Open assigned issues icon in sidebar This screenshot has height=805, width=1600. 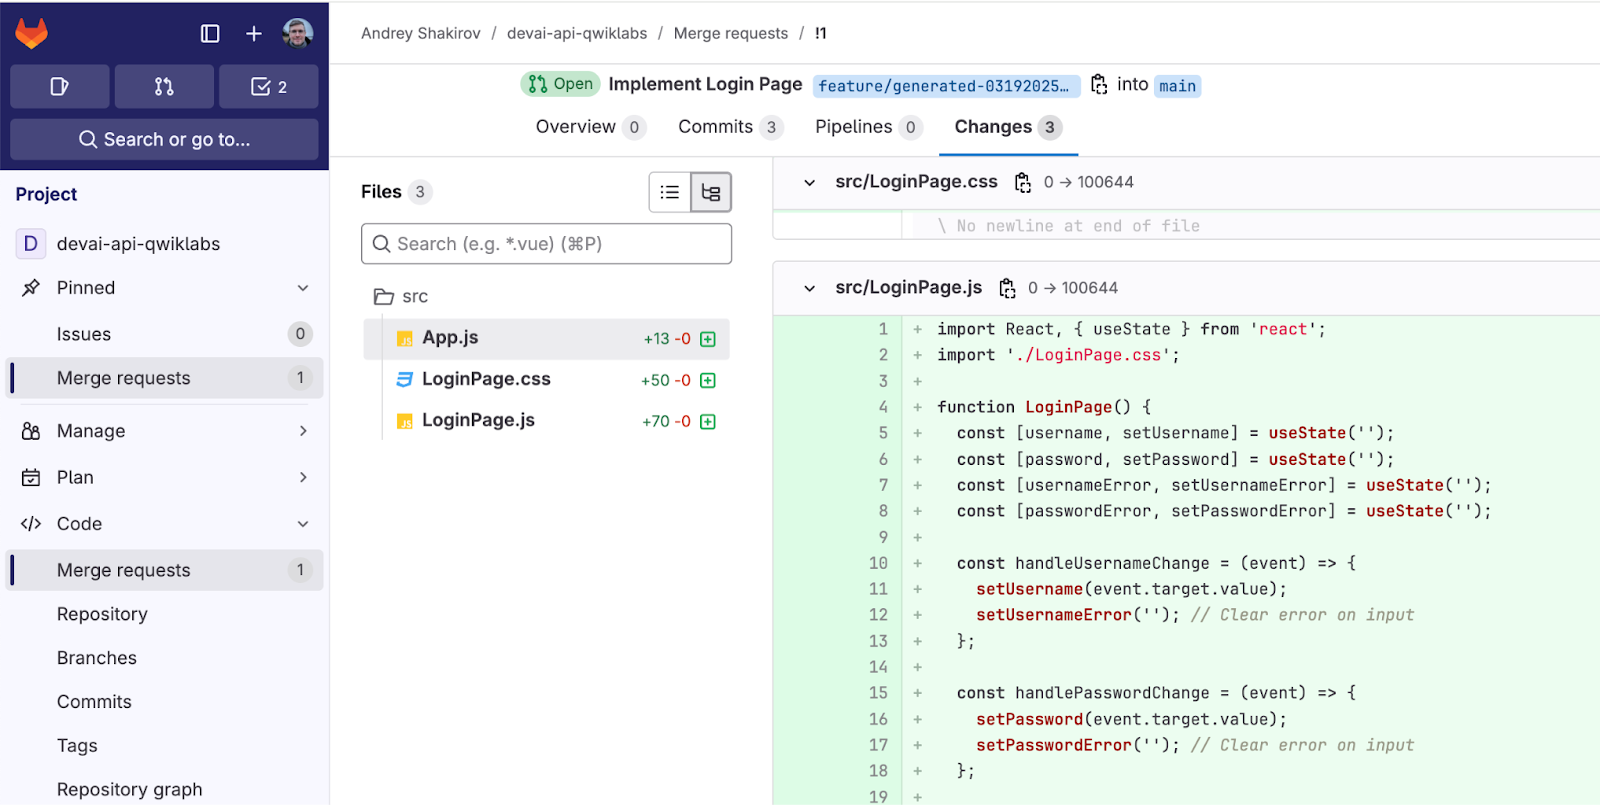tap(60, 87)
